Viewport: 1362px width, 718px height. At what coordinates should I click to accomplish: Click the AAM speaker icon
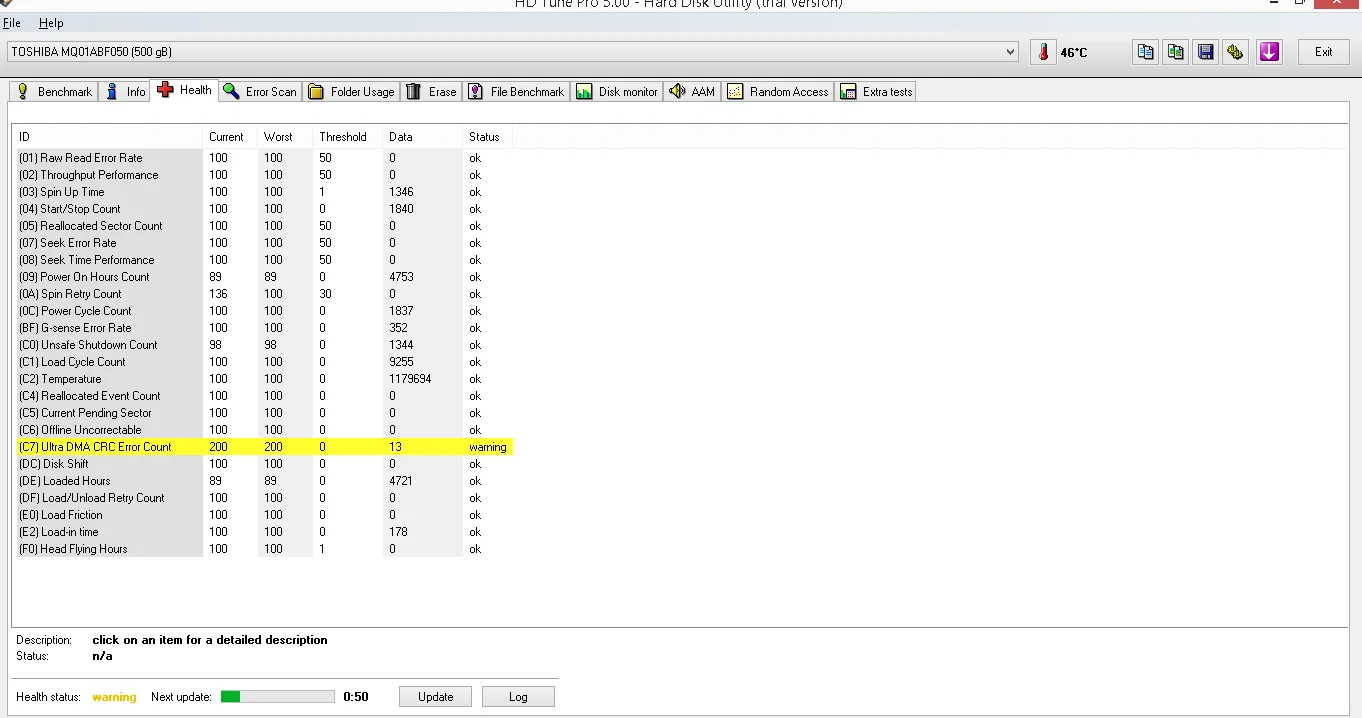click(x=678, y=91)
